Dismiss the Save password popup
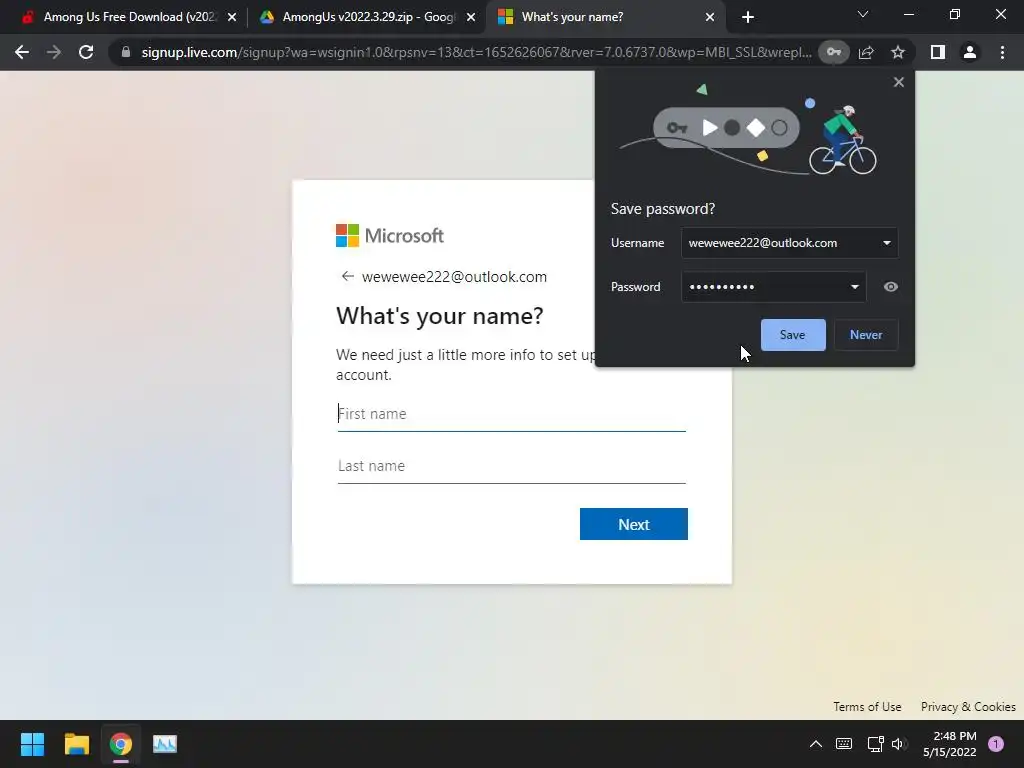The width and height of the screenshot is (1024, 768). [899, 82]
